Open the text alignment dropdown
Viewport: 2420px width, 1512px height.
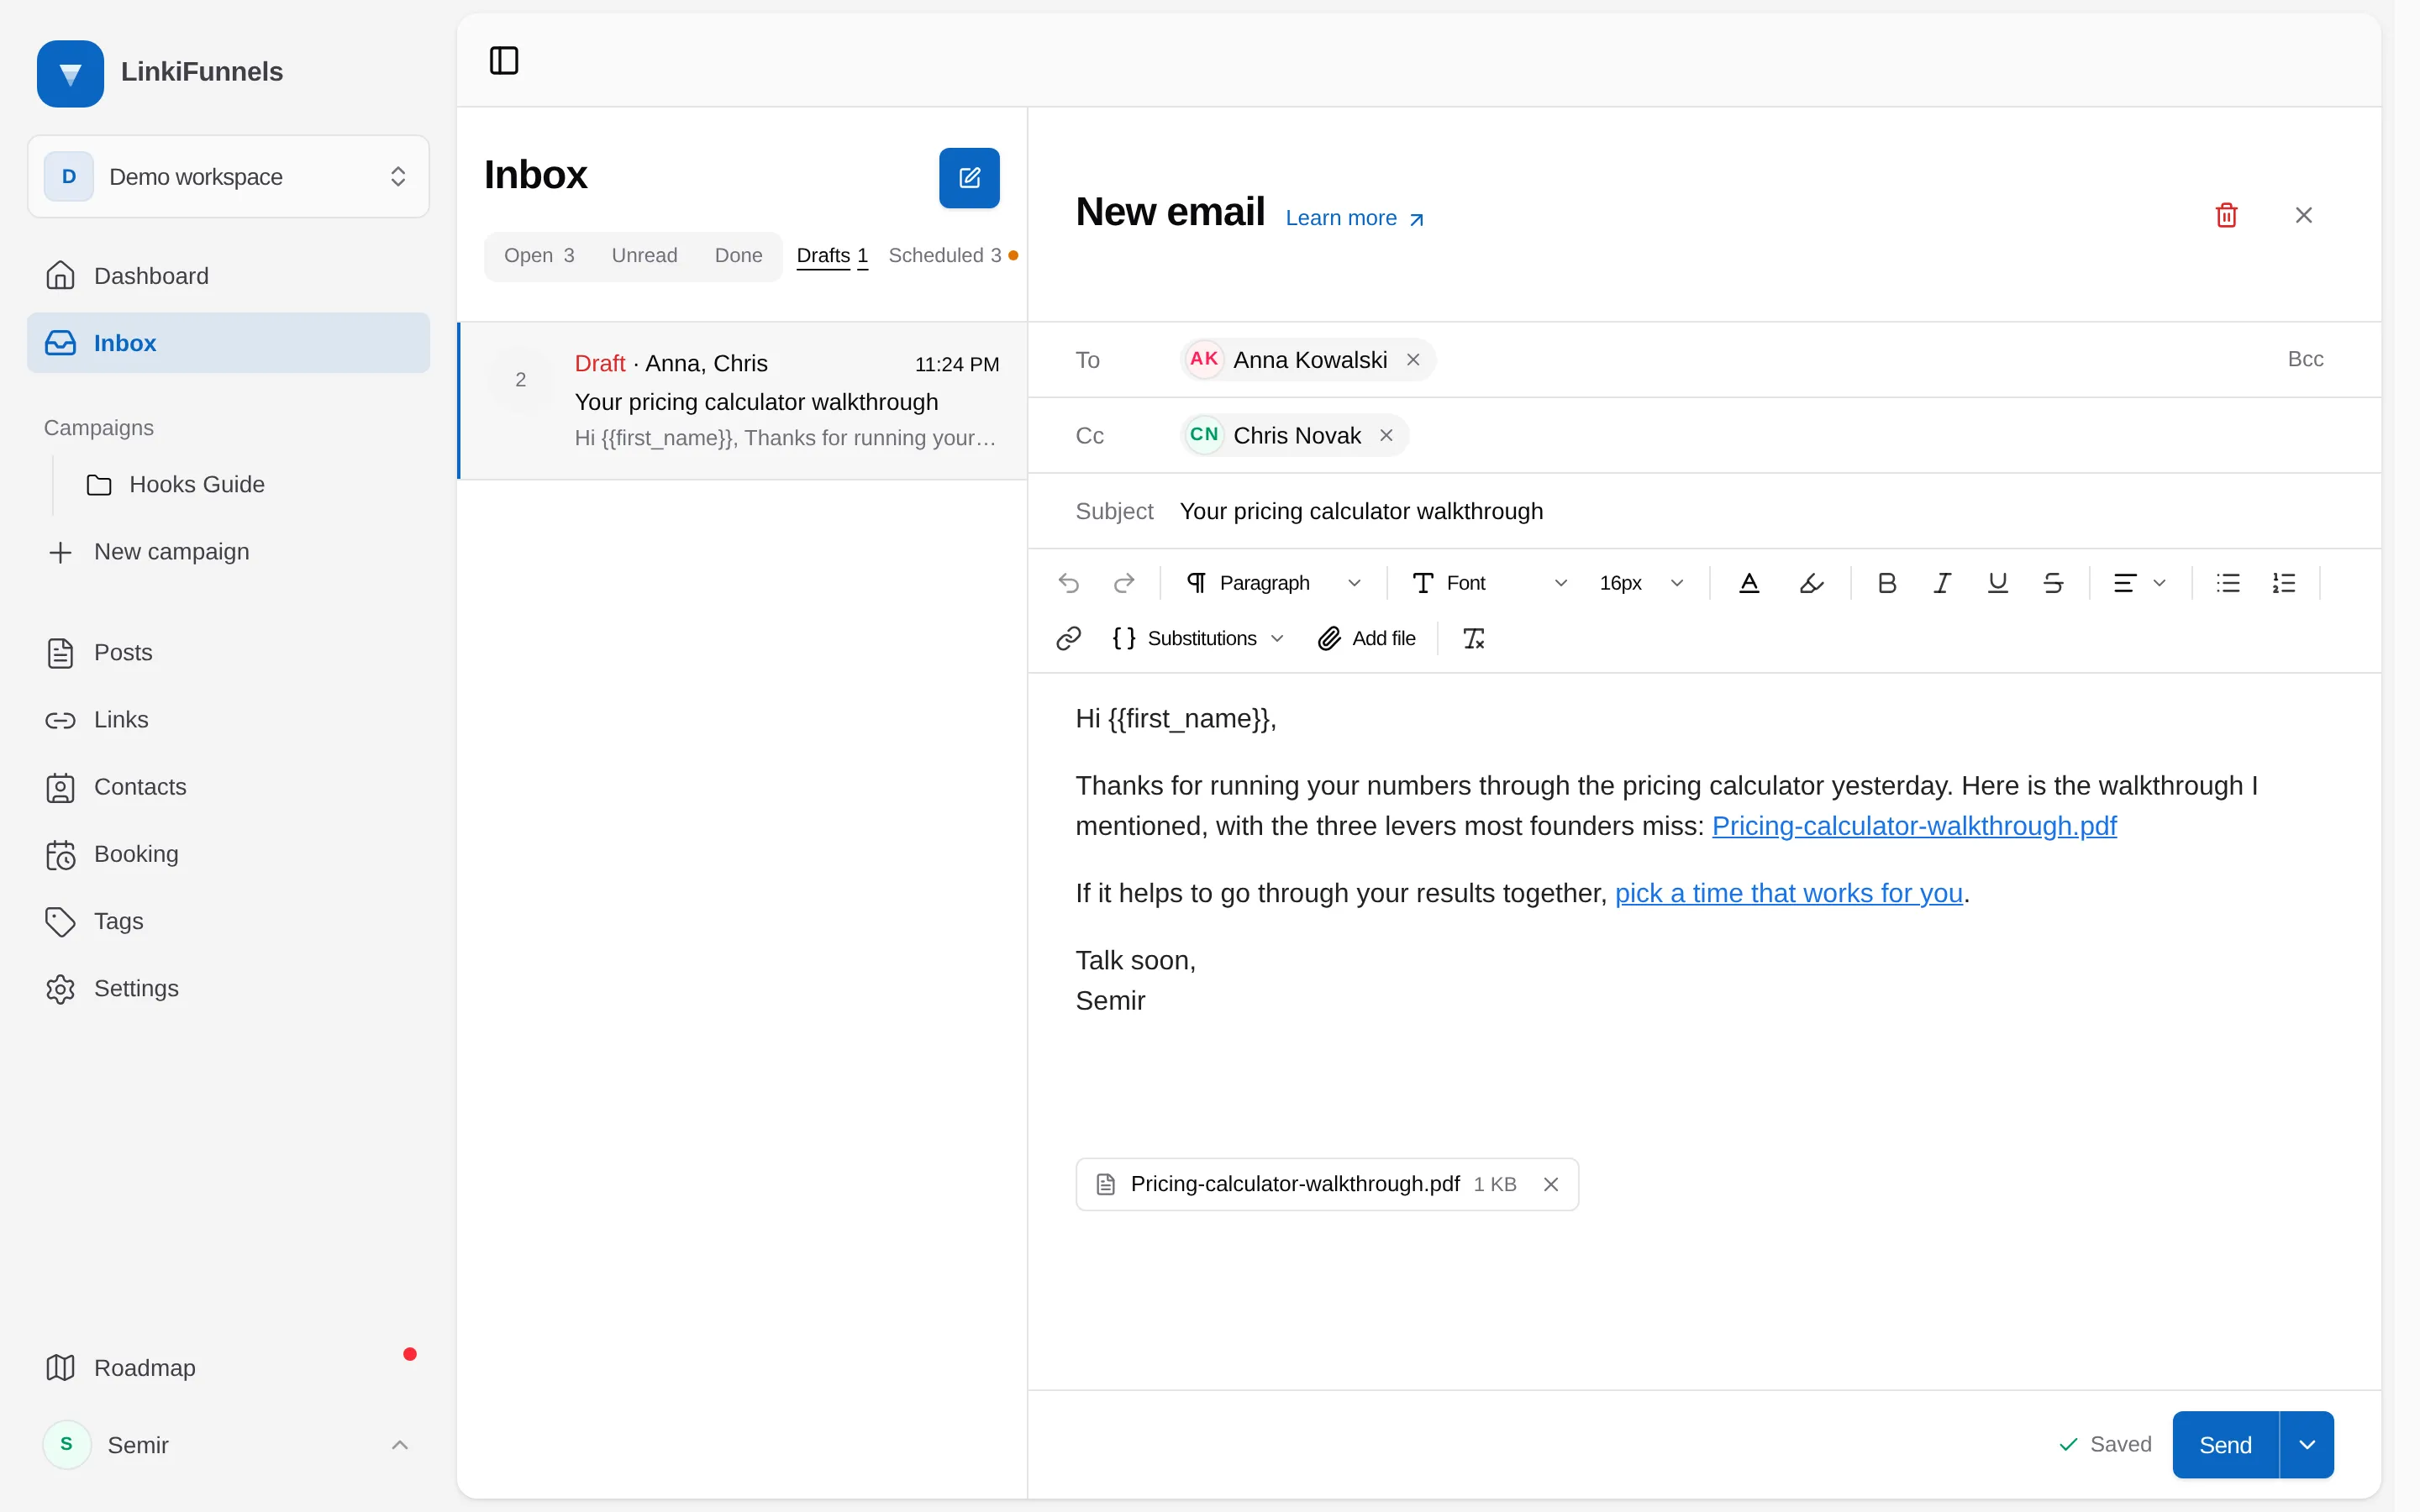click(2140, 583)
